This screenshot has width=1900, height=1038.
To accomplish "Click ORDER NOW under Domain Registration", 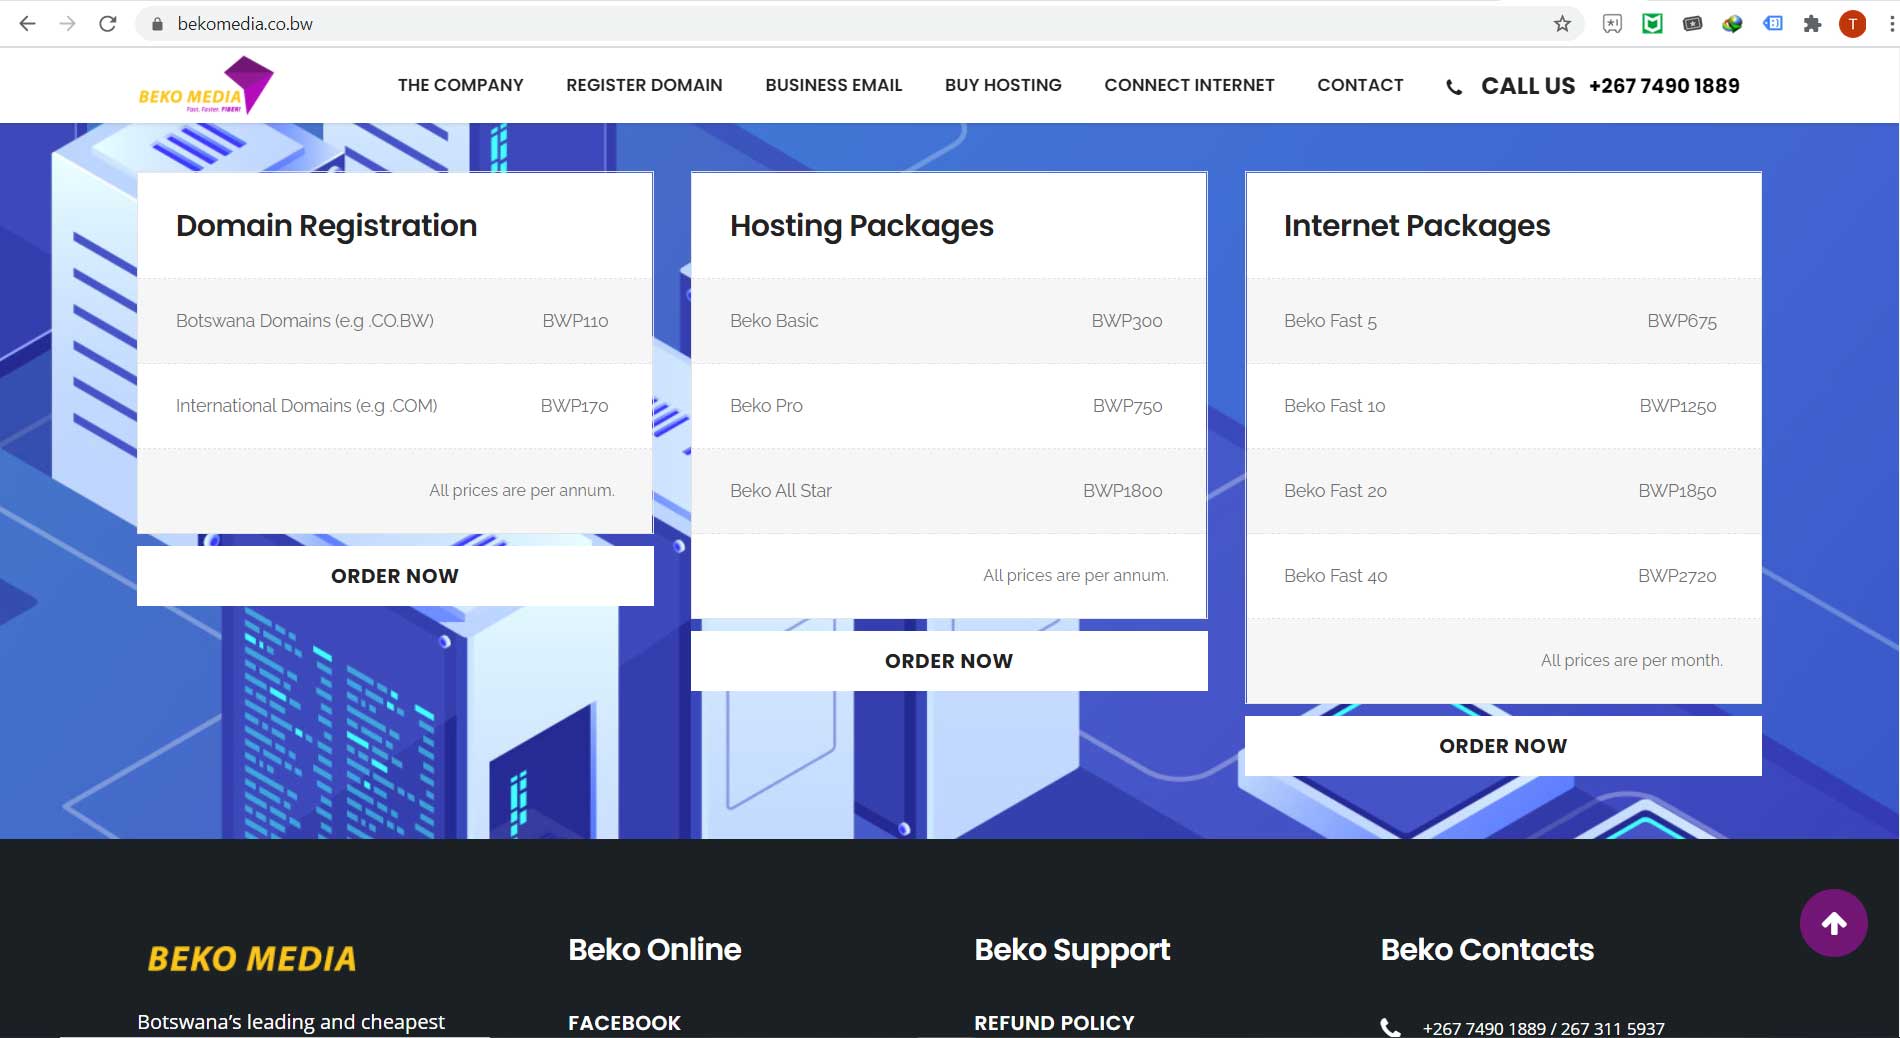I will pyautogui.click(x=395, y=576).
